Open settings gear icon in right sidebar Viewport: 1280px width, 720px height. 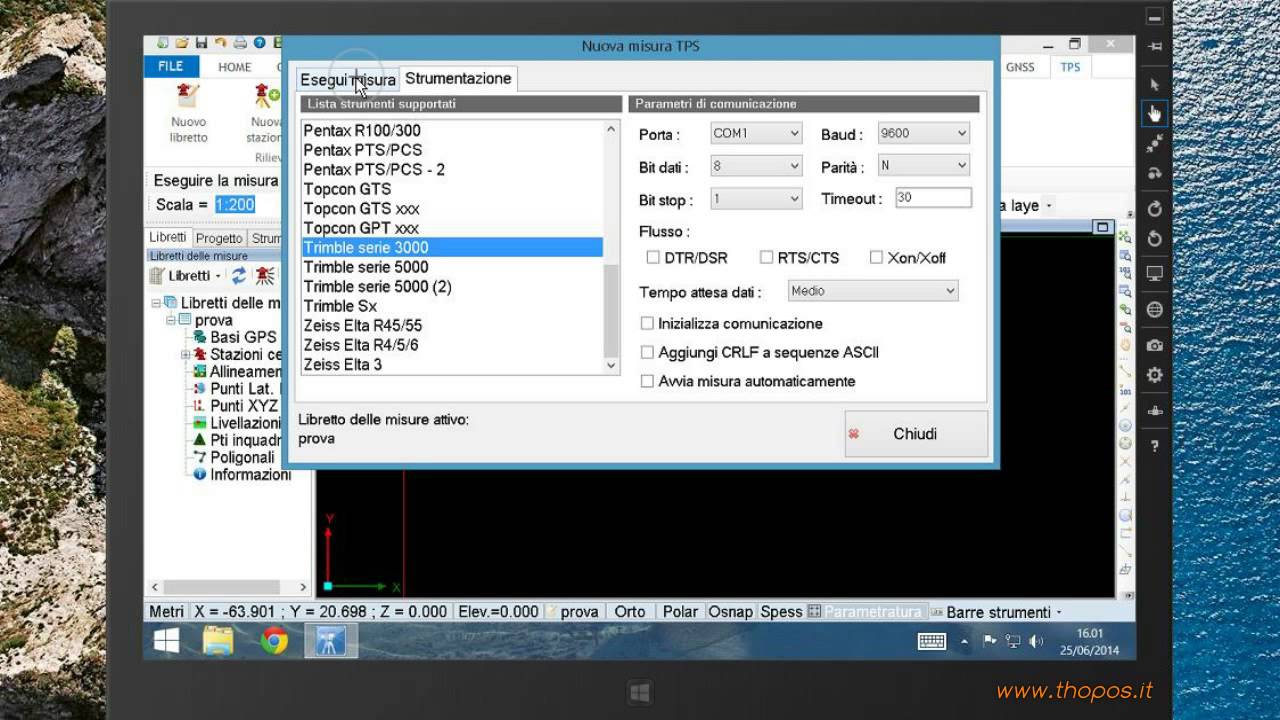(1155, 375)
